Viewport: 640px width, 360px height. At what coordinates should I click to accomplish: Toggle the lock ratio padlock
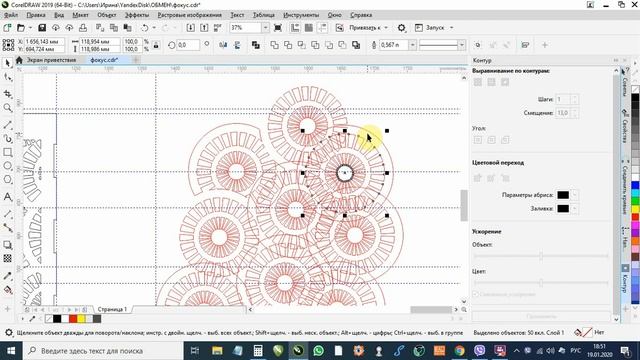click(156, 45)
